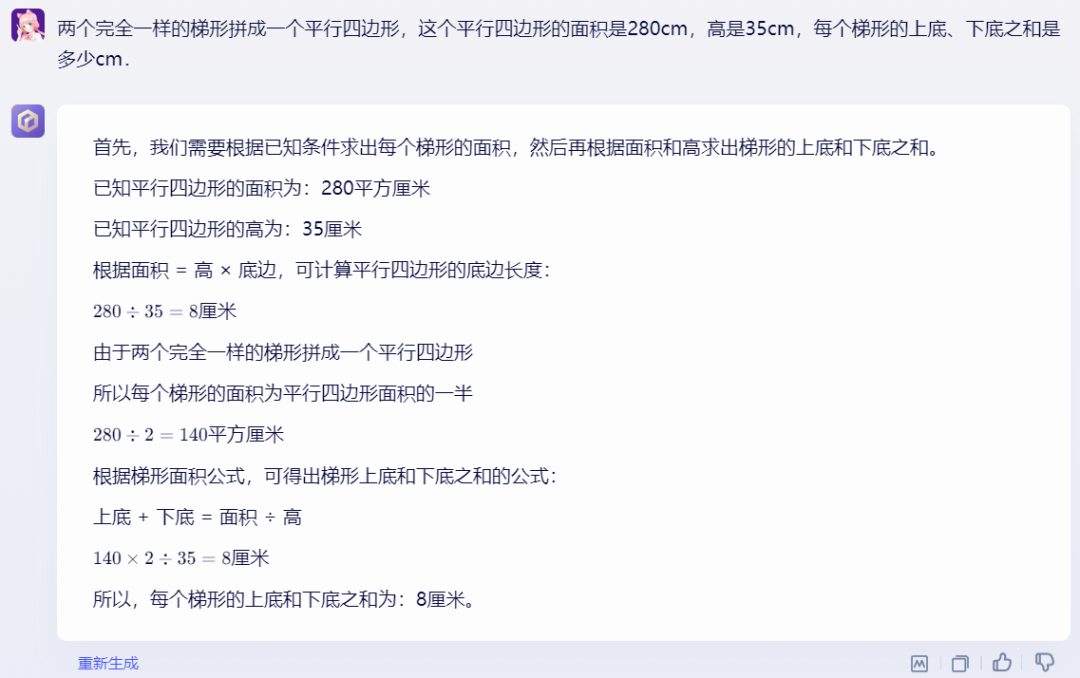The width and height of the screenshot is (1080, 678).
Task: Click the line 上底 + 下底 = 面积 ÷ 高
Action: (x=197, y=517)
